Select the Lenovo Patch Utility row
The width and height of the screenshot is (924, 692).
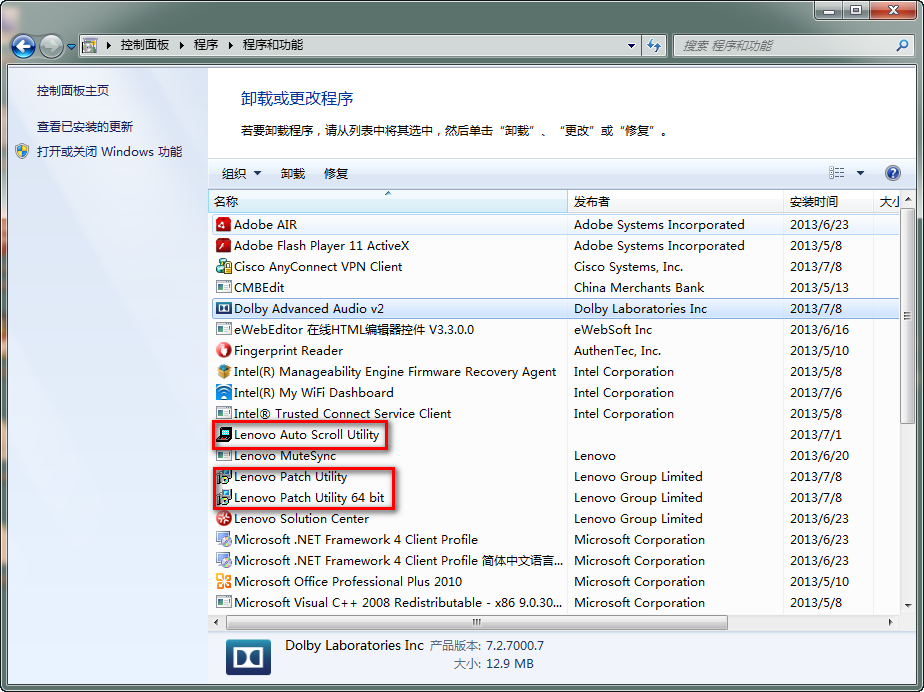(x=554, y=477)
